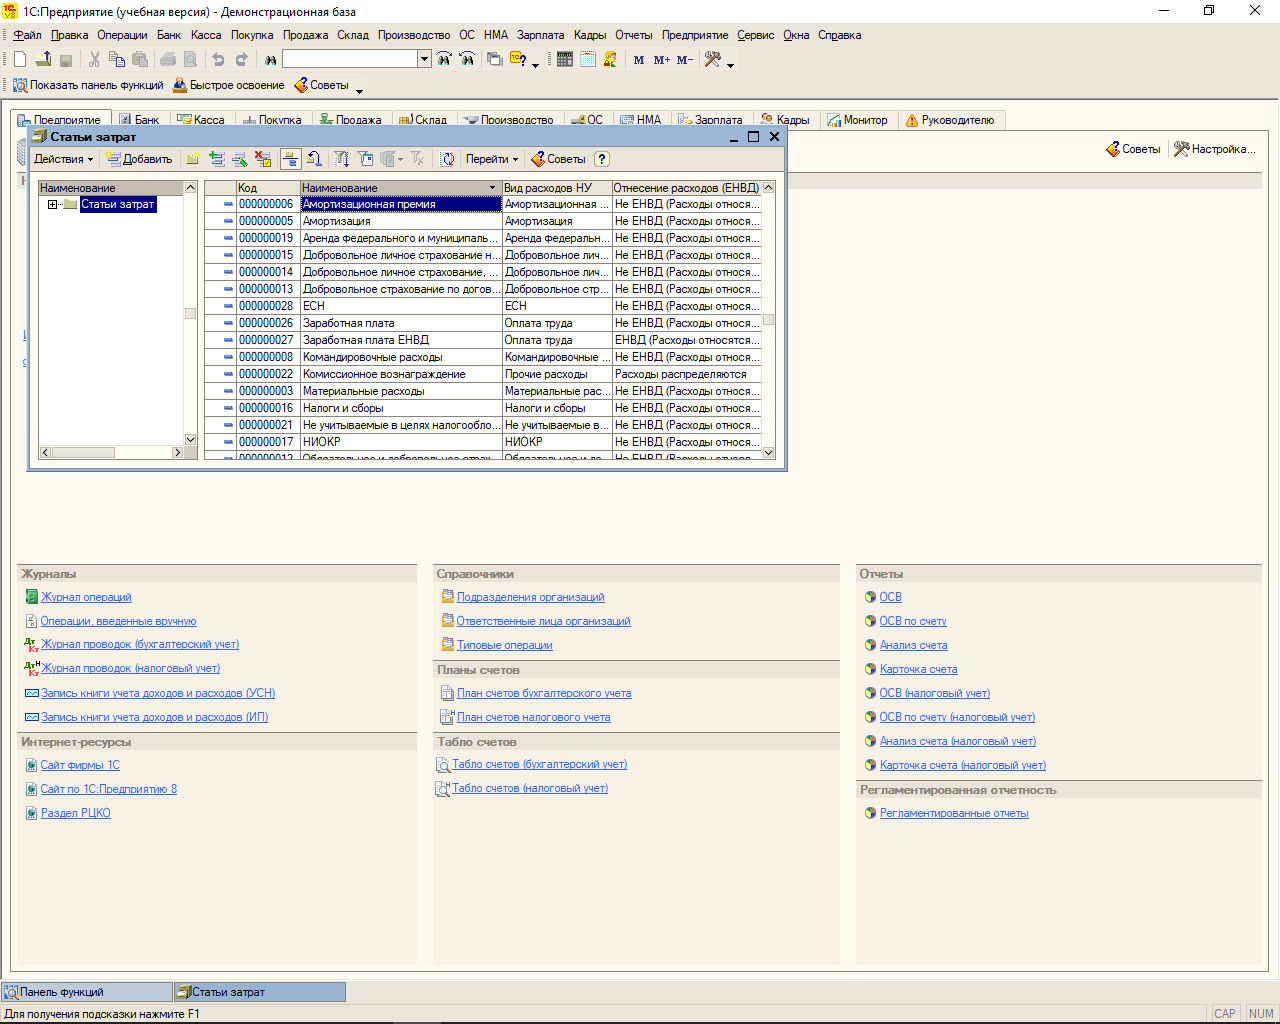1280x1024 pixels.
Task: Expand the search field dropdown arrow
Action: pyautogui.click(x=424, y=59)
